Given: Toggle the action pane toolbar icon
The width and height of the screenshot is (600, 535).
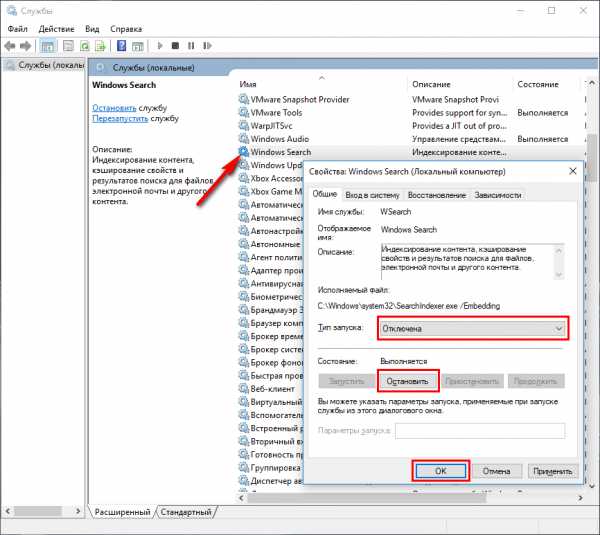Looking at the screenshot, I should (x=138, y=46).
